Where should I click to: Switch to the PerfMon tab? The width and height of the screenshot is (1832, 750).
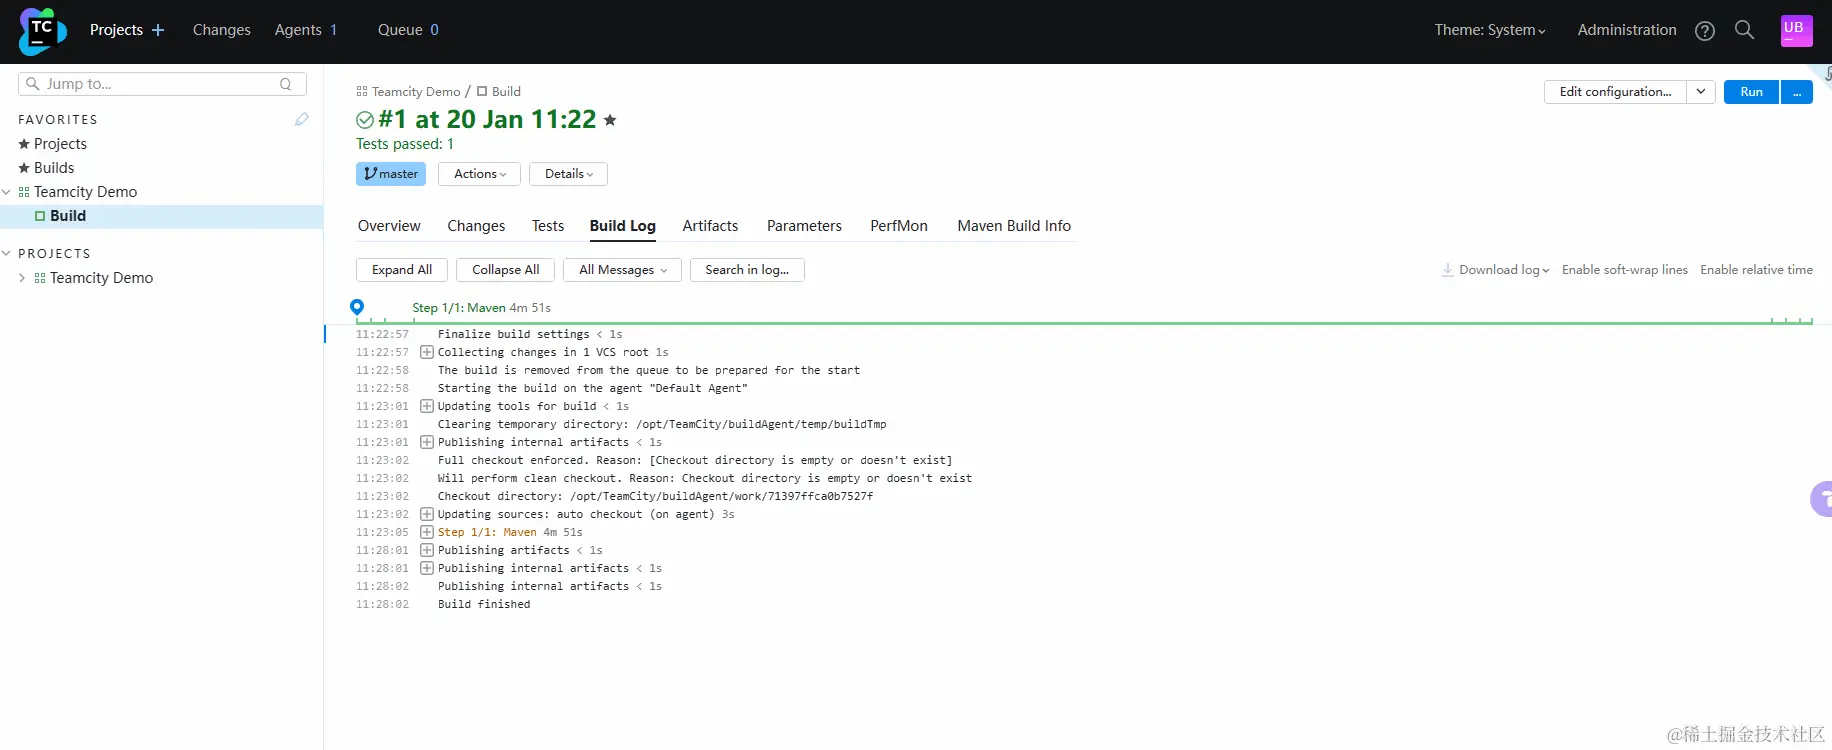point(899,226)
